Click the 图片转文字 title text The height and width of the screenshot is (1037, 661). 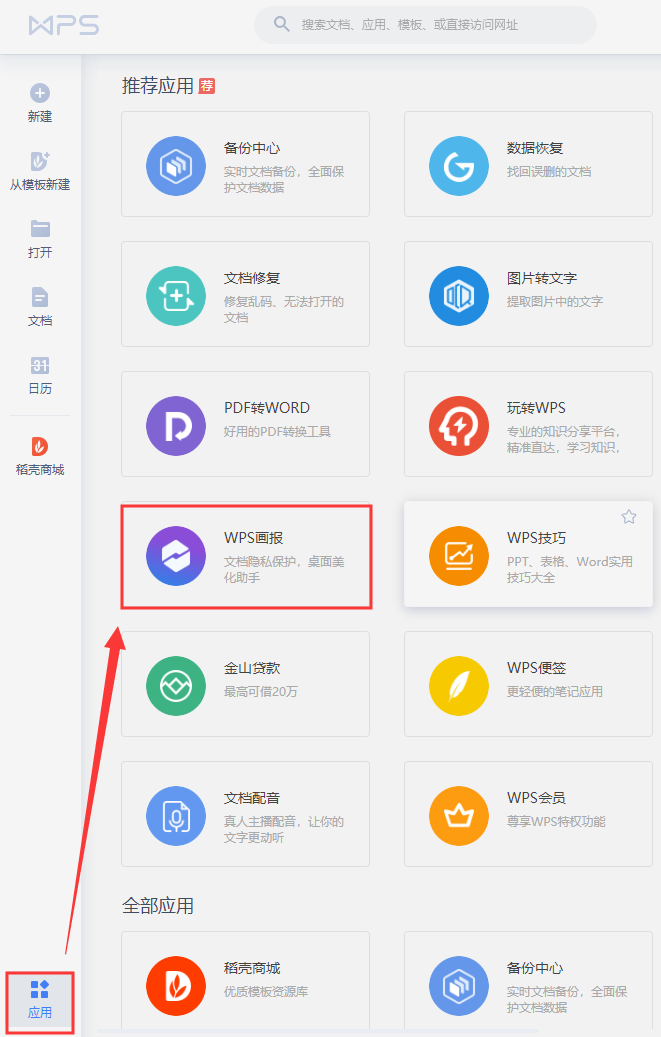click(x=542, y=278)
